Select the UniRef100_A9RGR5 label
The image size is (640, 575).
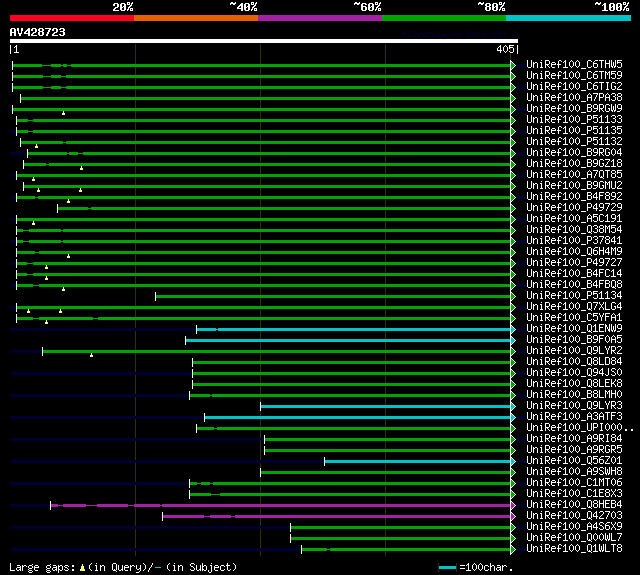(574, 450)
